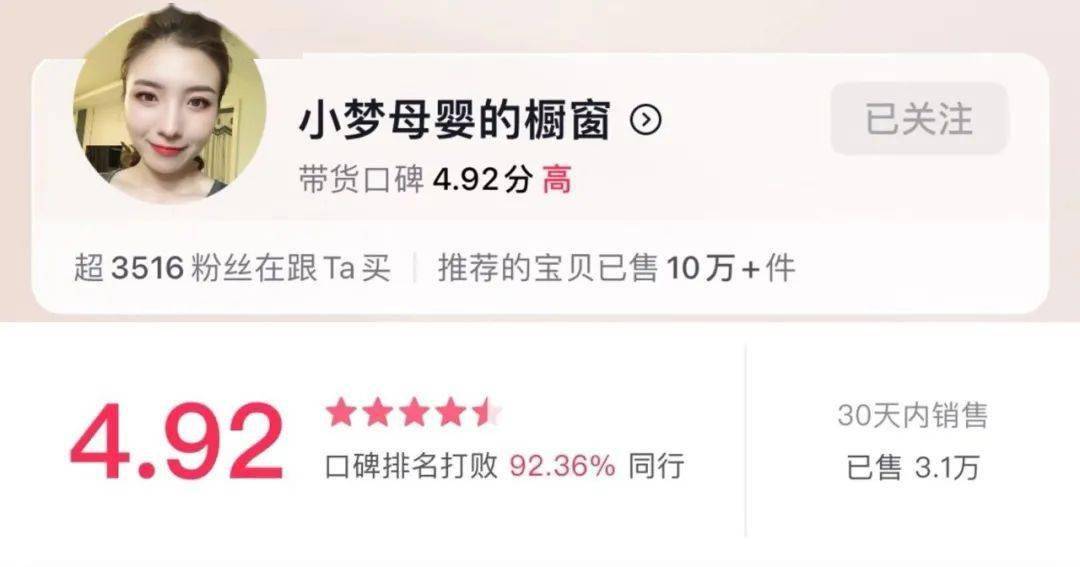Click the arrow icon beside 小梦母婴的橱窗
The height and width of the screenshot is (567, 1080).
646,121
